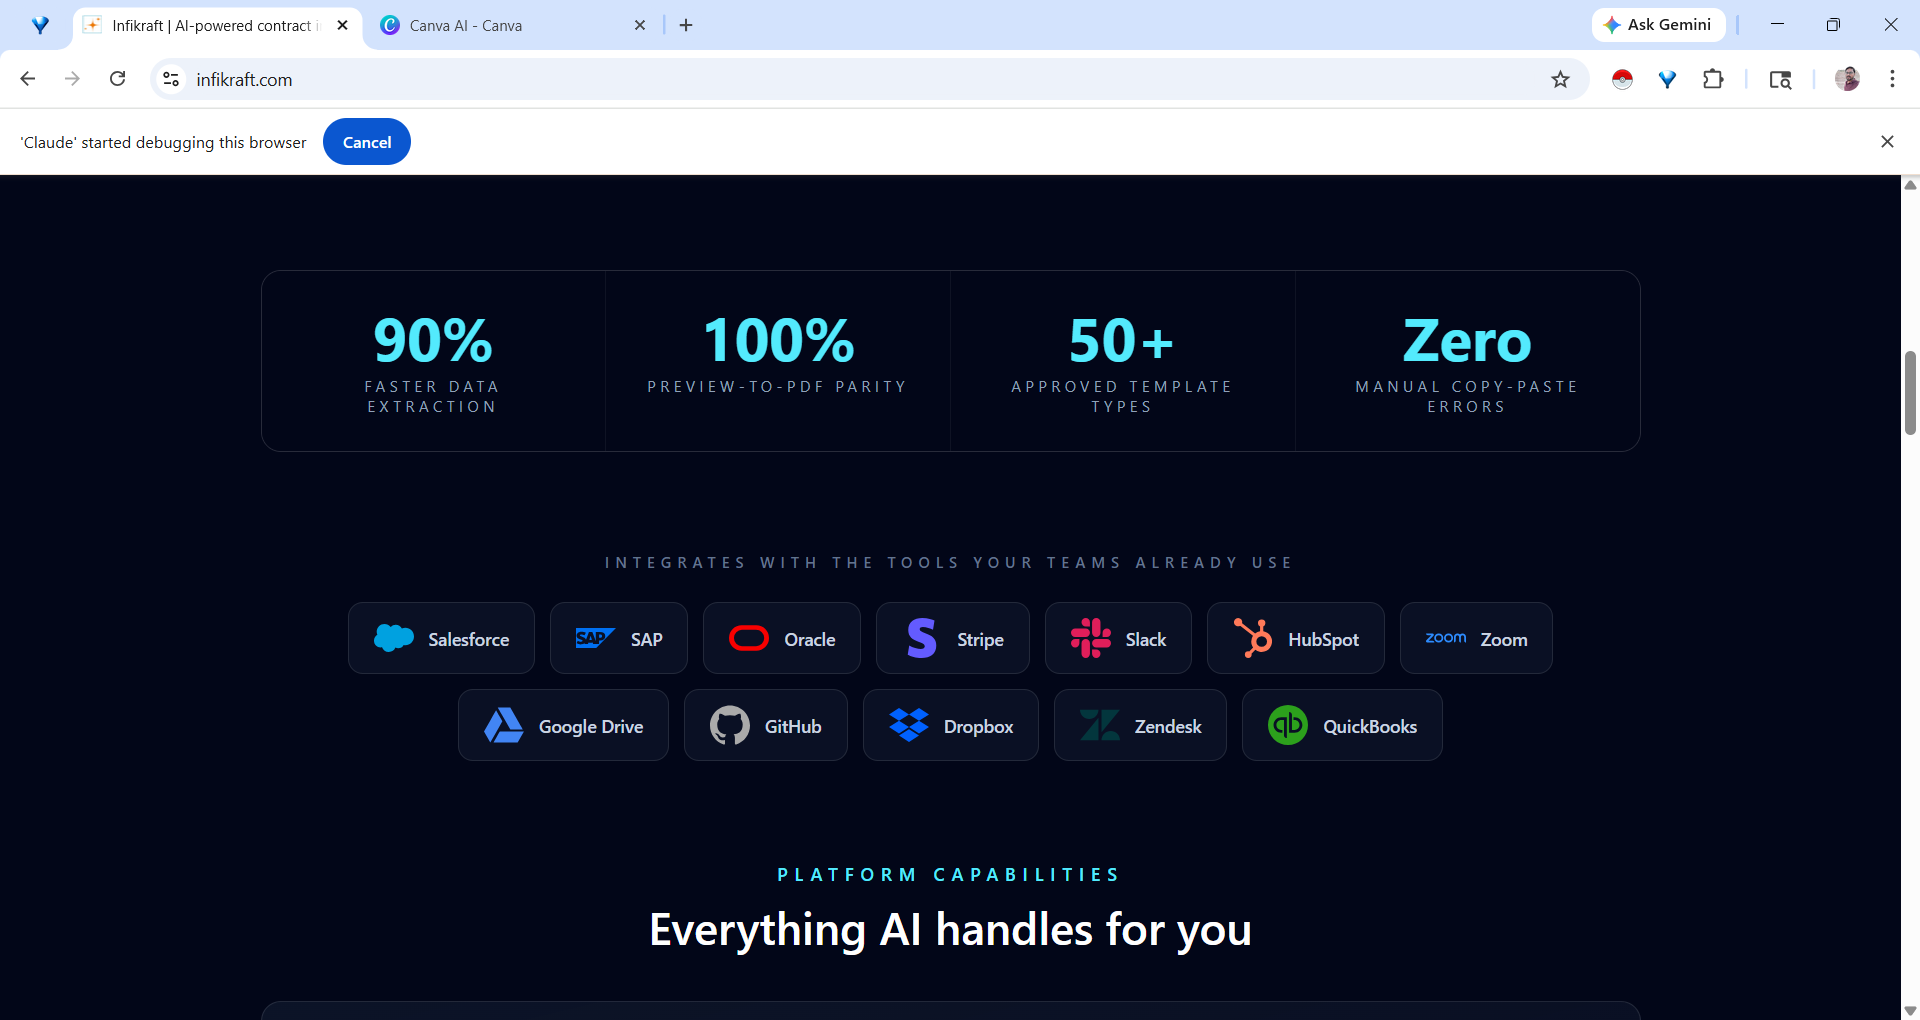Switch to the Infikraft tab
Image resolution: width=1920 pixels, height=1020 pixels.
(x=217, y=25)
